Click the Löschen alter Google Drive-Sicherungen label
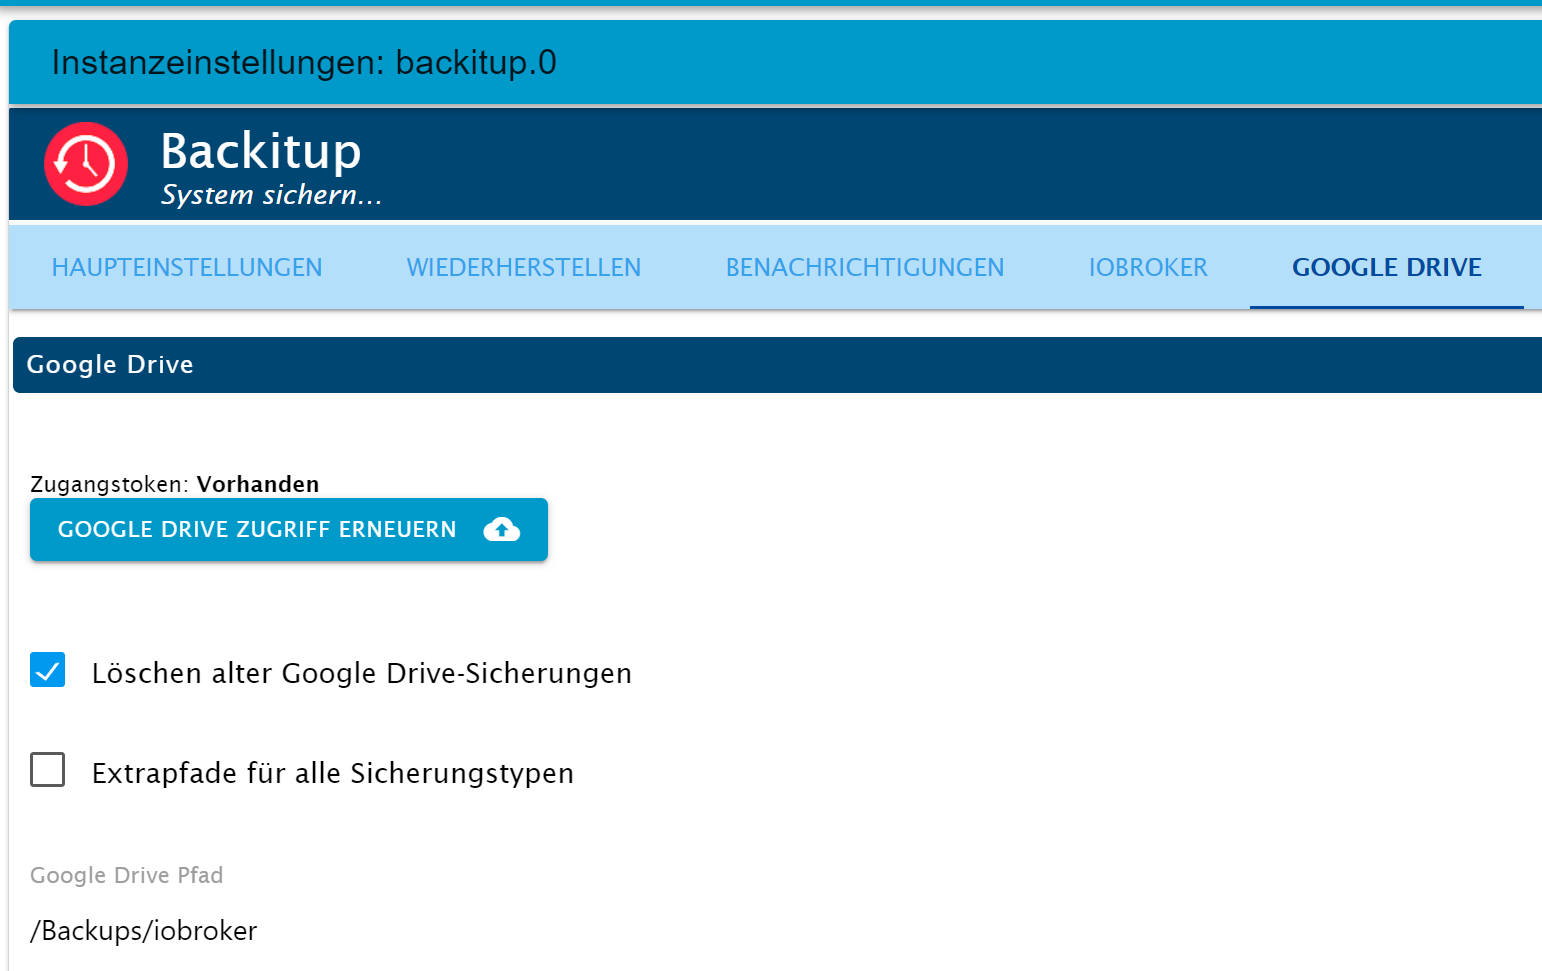Viewport: 1542px width, 971px height. (362, 673)
